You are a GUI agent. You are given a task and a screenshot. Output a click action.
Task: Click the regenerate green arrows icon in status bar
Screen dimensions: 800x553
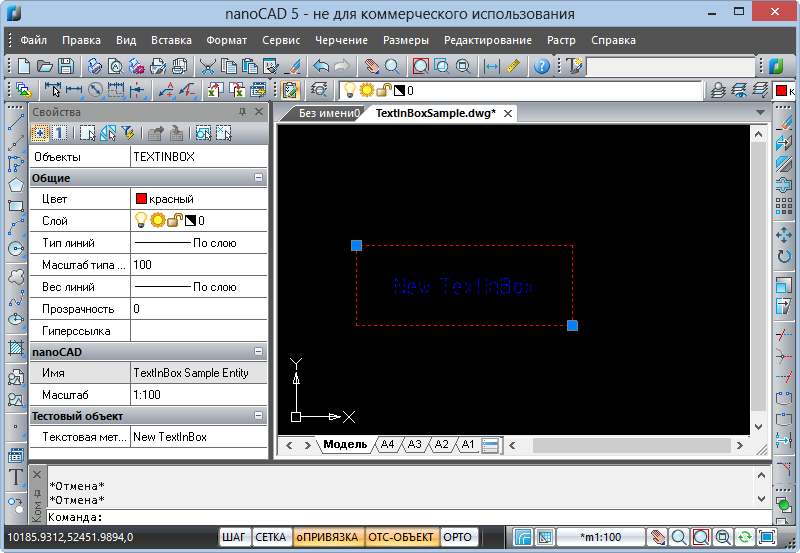coord(744,537)
